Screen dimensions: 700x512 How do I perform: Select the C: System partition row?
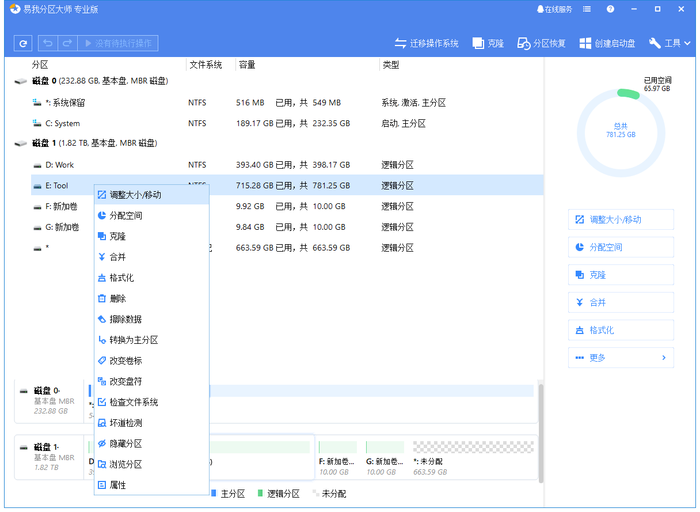tap(287, 124)
